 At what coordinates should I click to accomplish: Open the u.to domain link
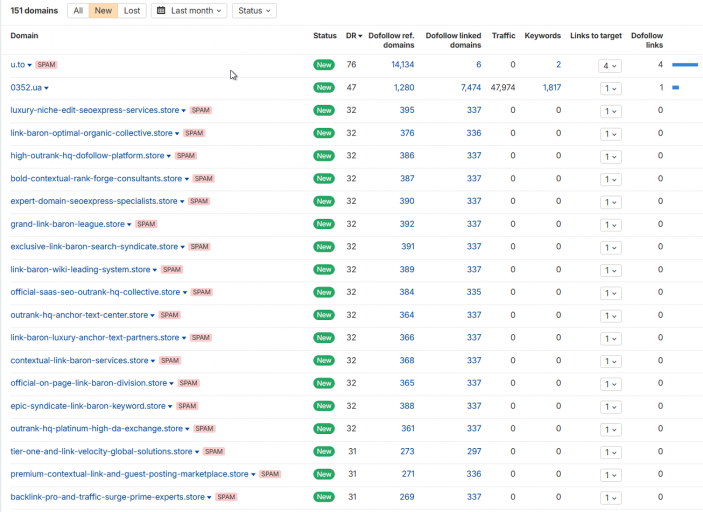click(17, 65)
